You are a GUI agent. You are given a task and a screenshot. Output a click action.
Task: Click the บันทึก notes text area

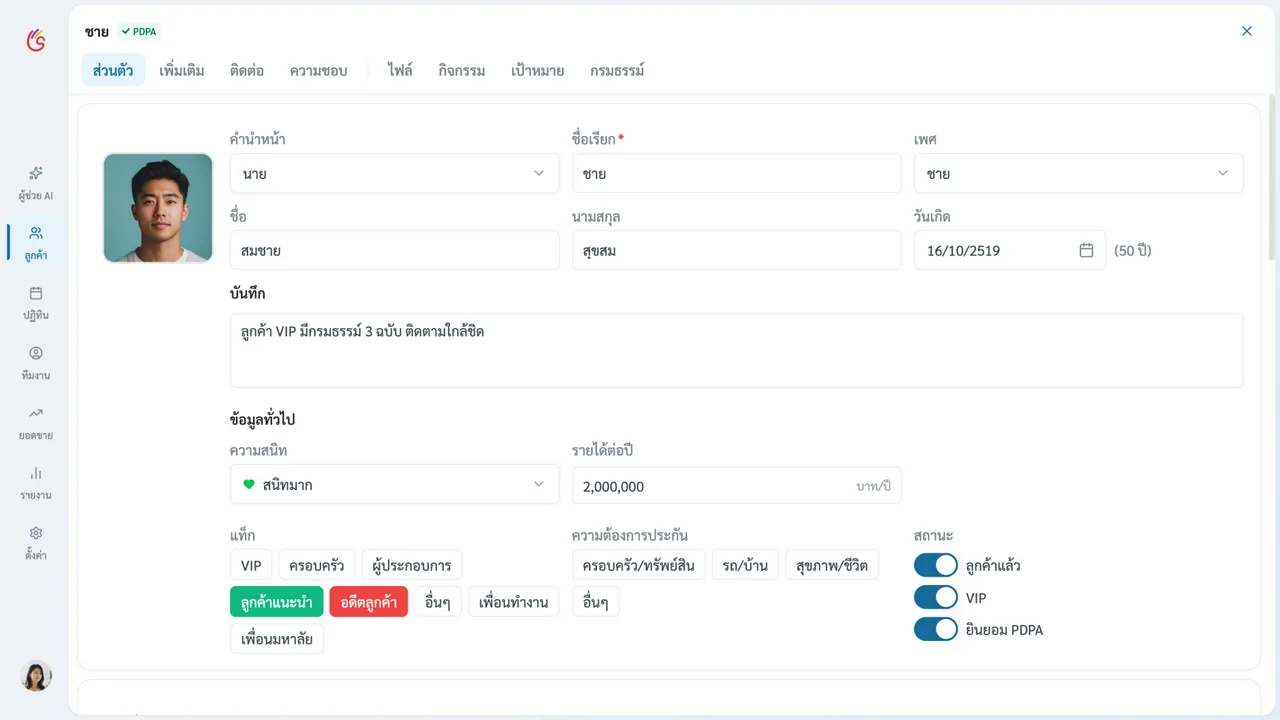click(737, 350)
